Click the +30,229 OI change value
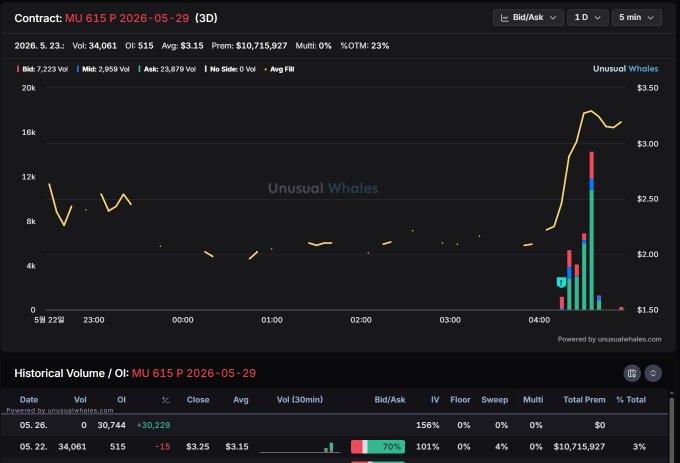Image resolution: width=680 pixels, height=463 pixels. tap(154, 425)
